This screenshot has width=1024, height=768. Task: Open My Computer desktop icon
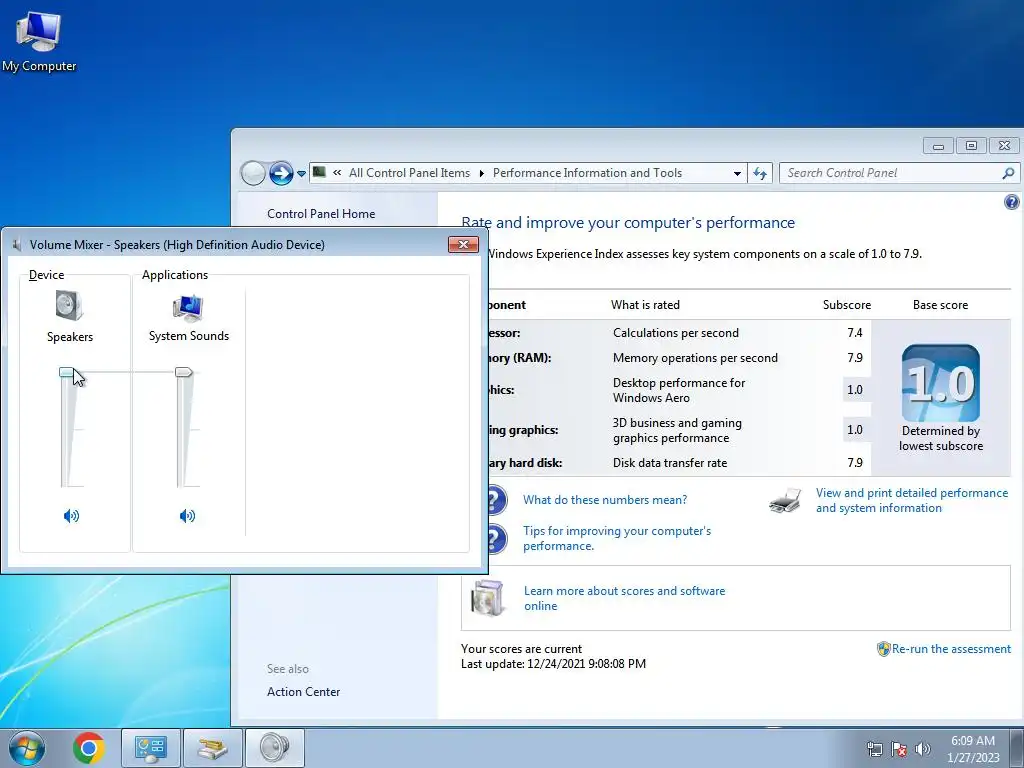coord(39,42)
